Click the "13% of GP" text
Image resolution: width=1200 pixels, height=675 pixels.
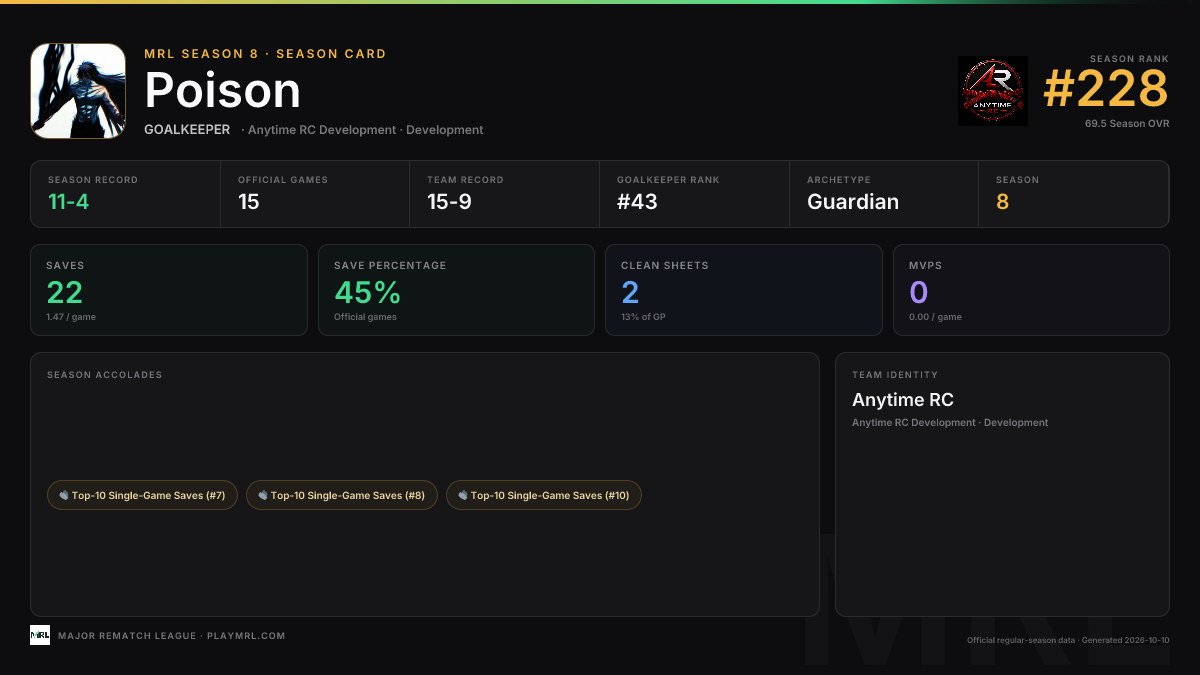[x=643, y=317]
